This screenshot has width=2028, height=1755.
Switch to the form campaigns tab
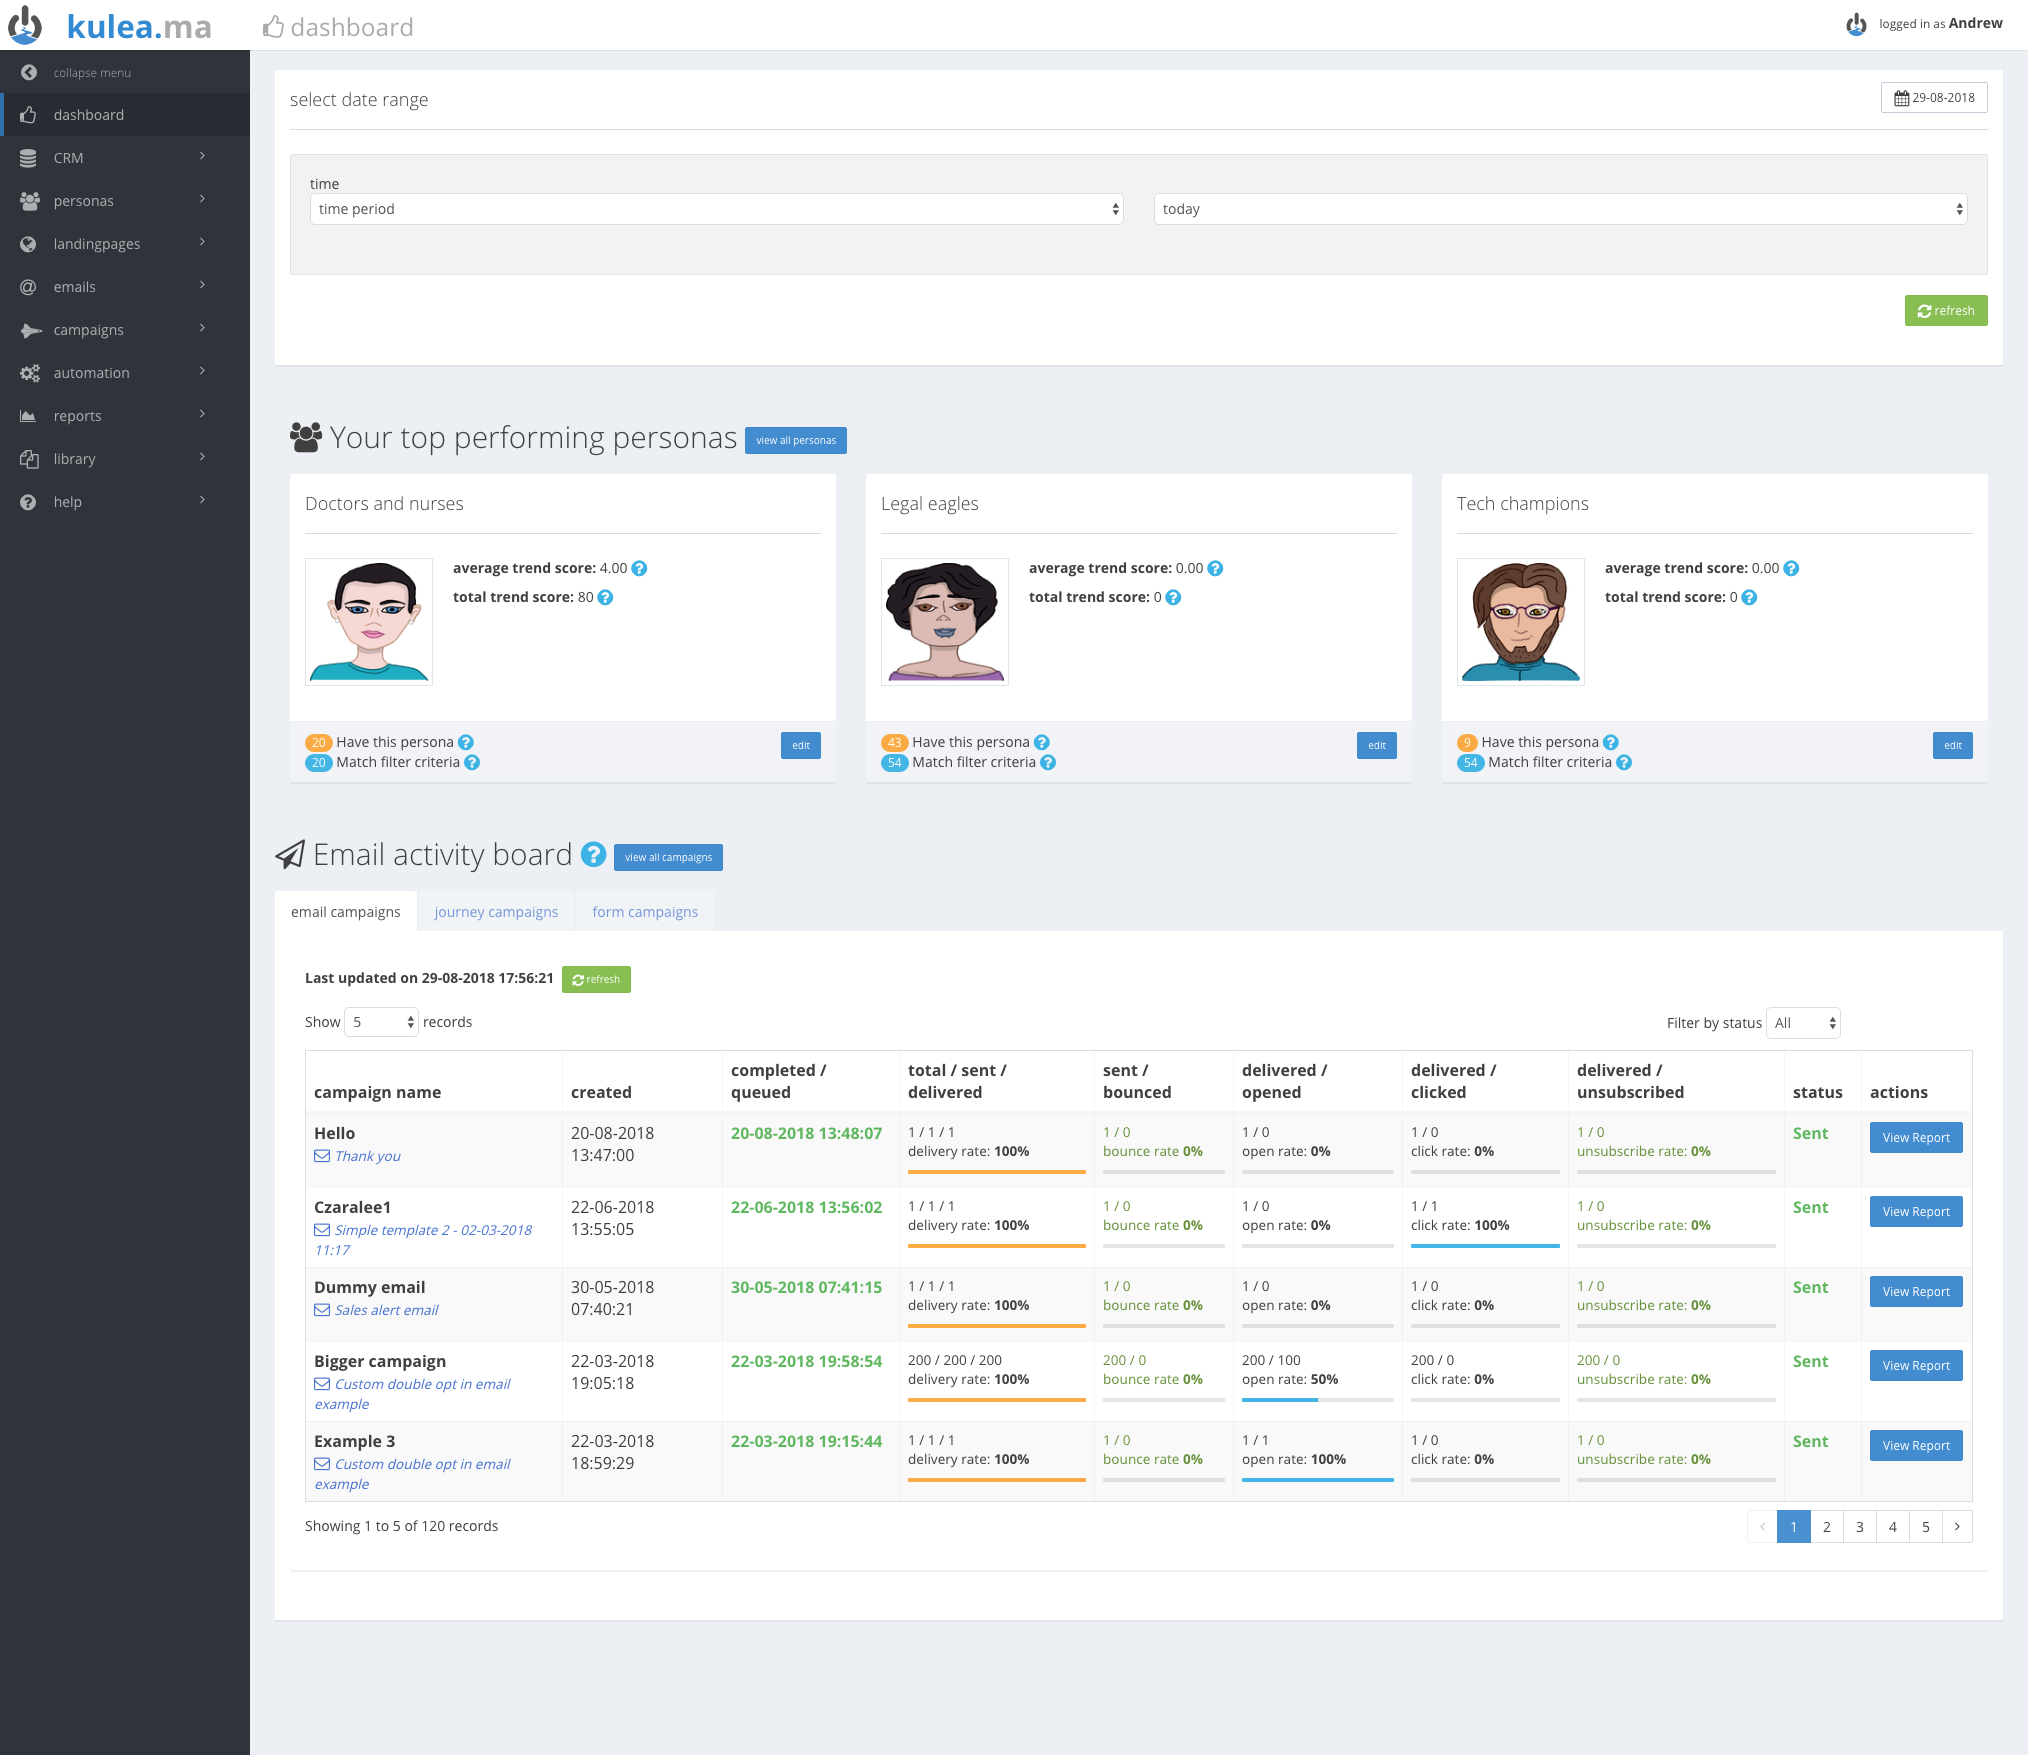[645, 912]
